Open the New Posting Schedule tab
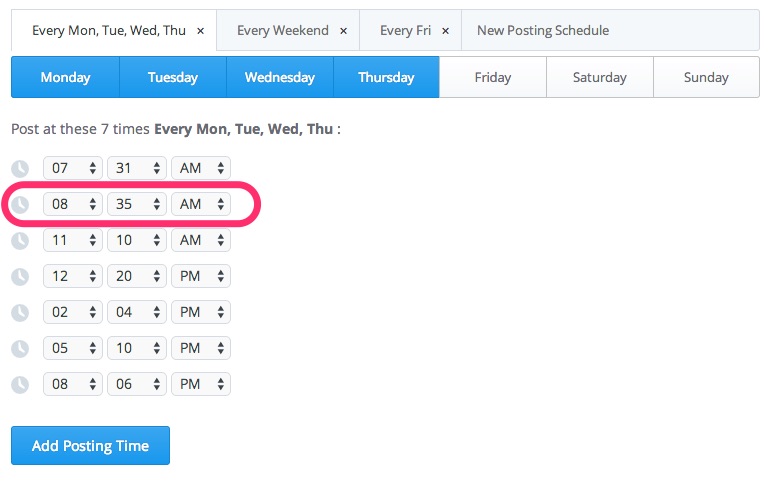Viewport: 770px width, 481px height. (x=543, y=31)
